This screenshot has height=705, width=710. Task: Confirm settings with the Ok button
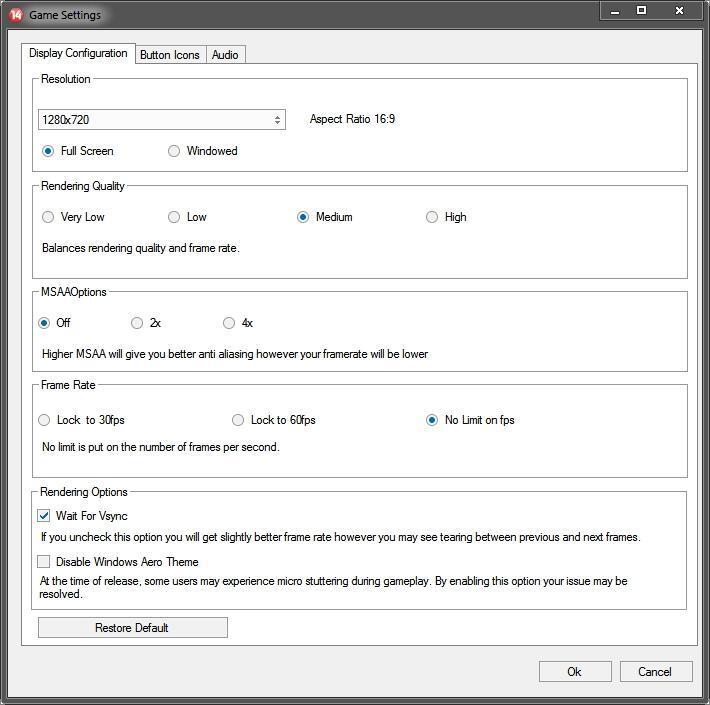tap(574, 672)
